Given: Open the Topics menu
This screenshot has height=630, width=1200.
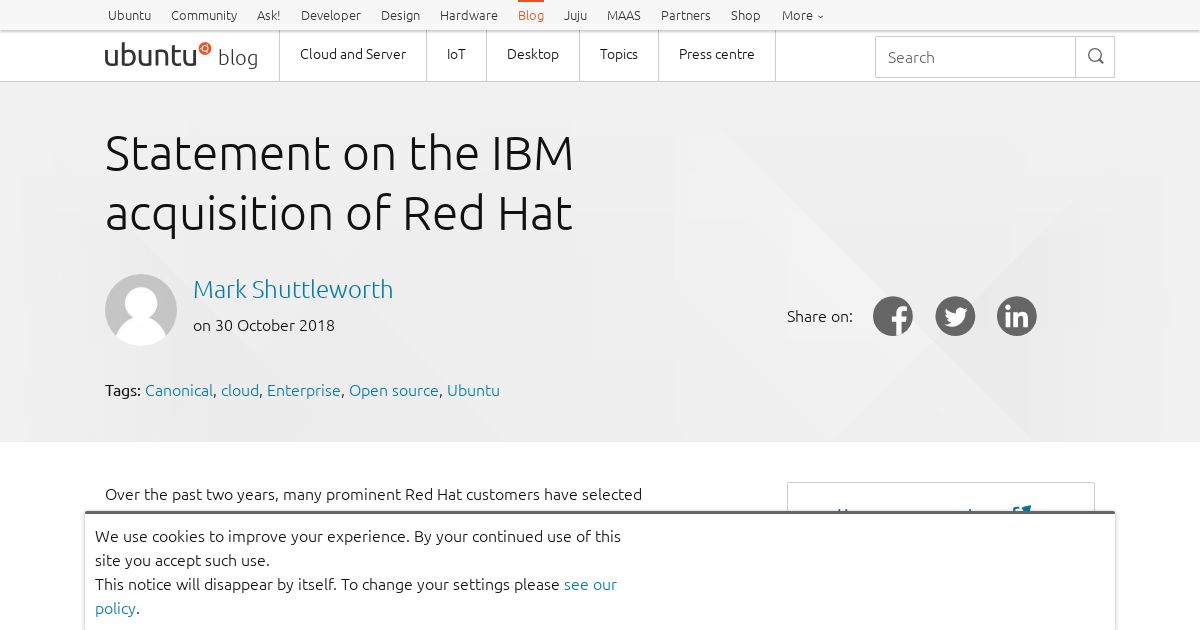Looking at the screenshot, I should 619,55.
